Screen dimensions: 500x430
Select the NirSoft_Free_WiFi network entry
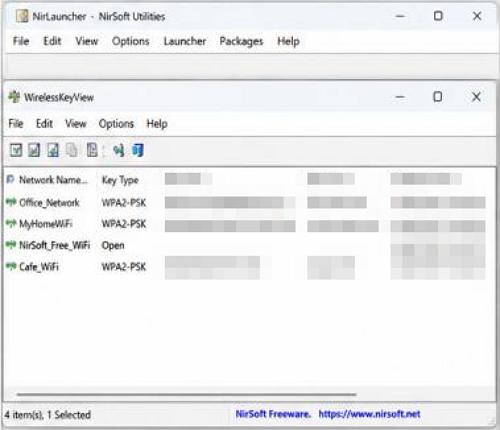click(x=55, y=245)
